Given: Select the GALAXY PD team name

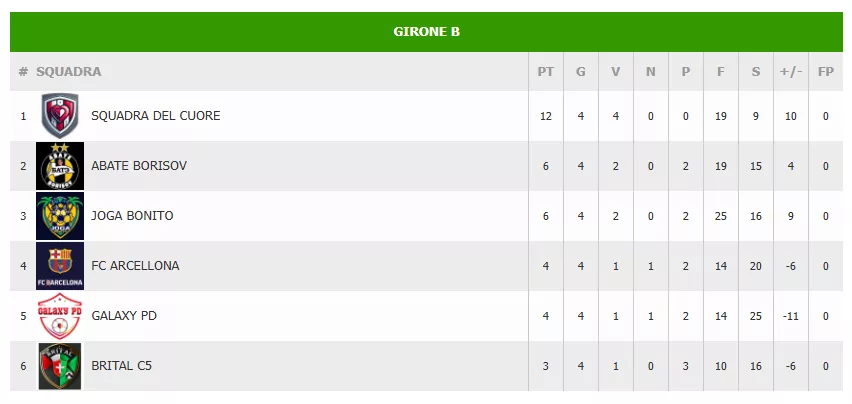Looking at the screenshot, I should click(124, 316).
